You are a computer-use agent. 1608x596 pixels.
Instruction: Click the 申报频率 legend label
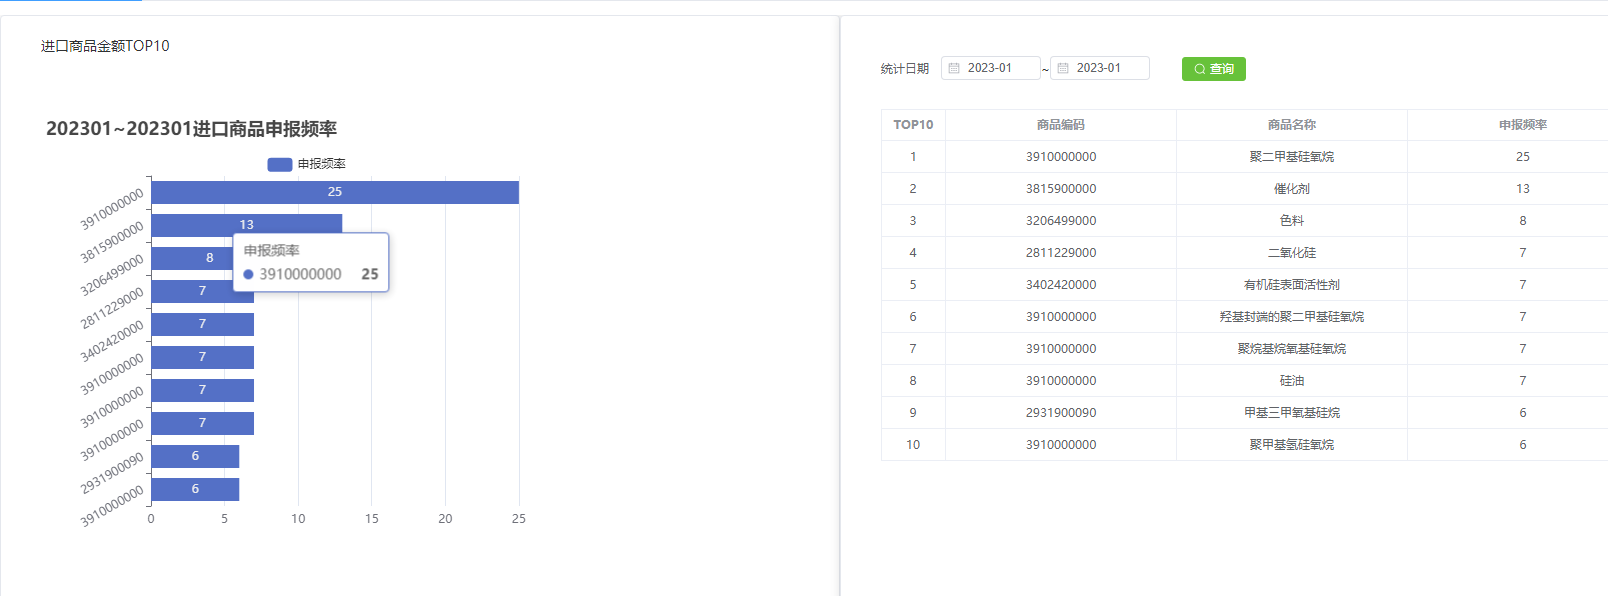[321, 164]
